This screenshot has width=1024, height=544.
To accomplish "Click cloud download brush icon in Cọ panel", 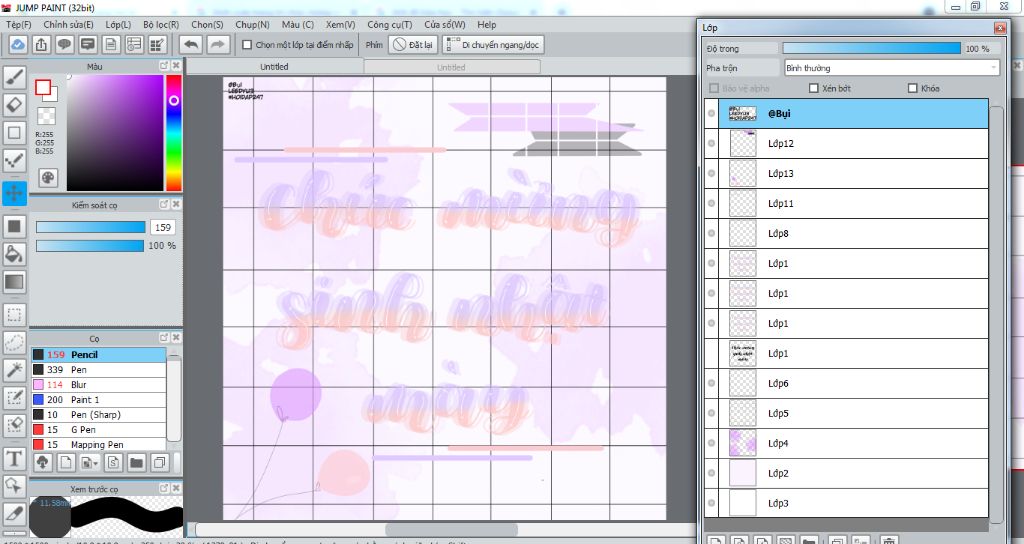I will 42,462.
